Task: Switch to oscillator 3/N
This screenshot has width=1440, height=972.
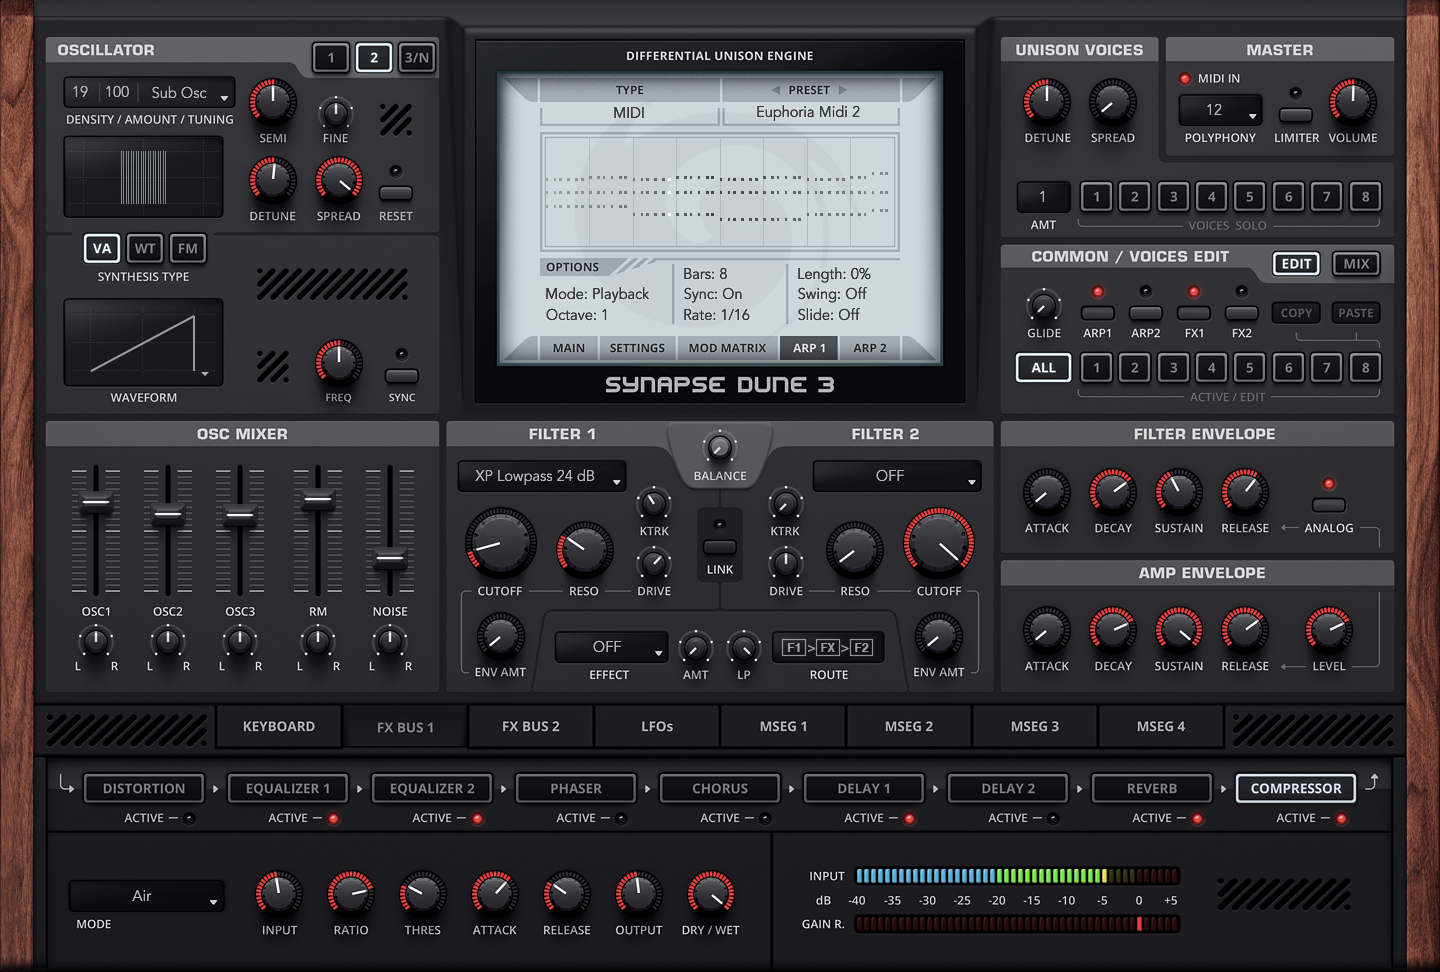Action: pyautogui.click(x=417, y=57)
